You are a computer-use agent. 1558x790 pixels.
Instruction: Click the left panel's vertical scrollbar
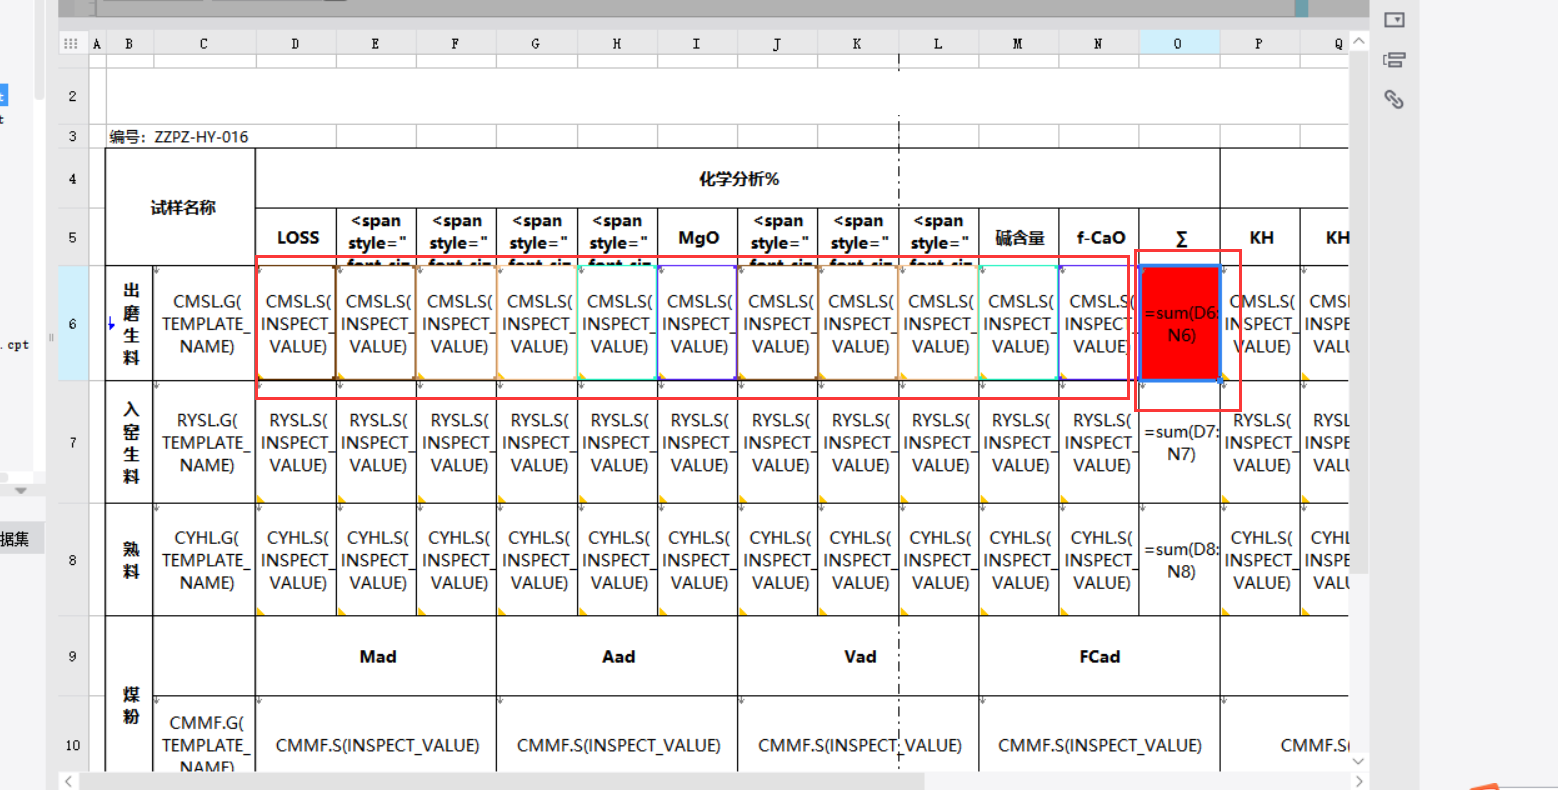pos(39,50)
